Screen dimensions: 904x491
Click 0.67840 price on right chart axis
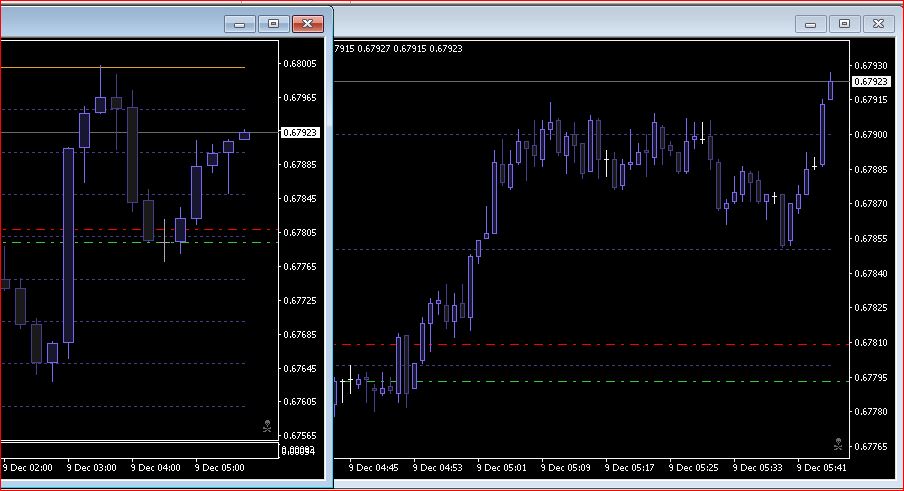[x=871, y=274]
